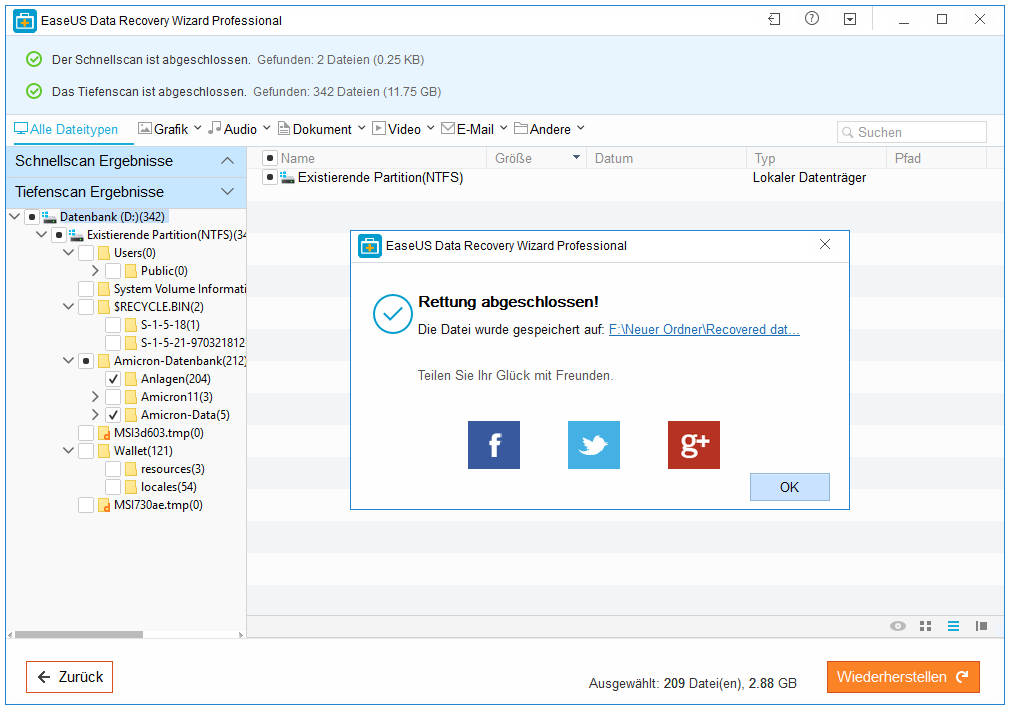Screen dimensions: 1010x712
Task: Share on Facebook icon in dialog
Action: (493, 445)
